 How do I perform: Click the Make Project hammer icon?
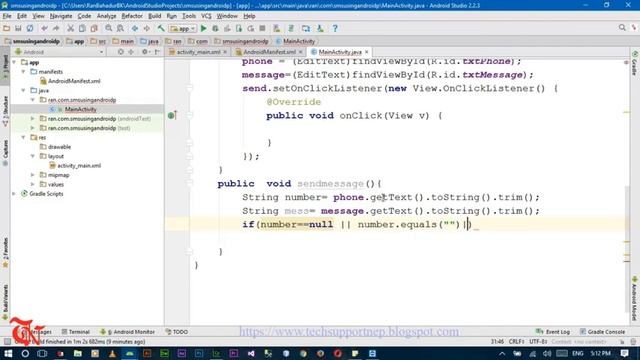click(x=161, y=28)
